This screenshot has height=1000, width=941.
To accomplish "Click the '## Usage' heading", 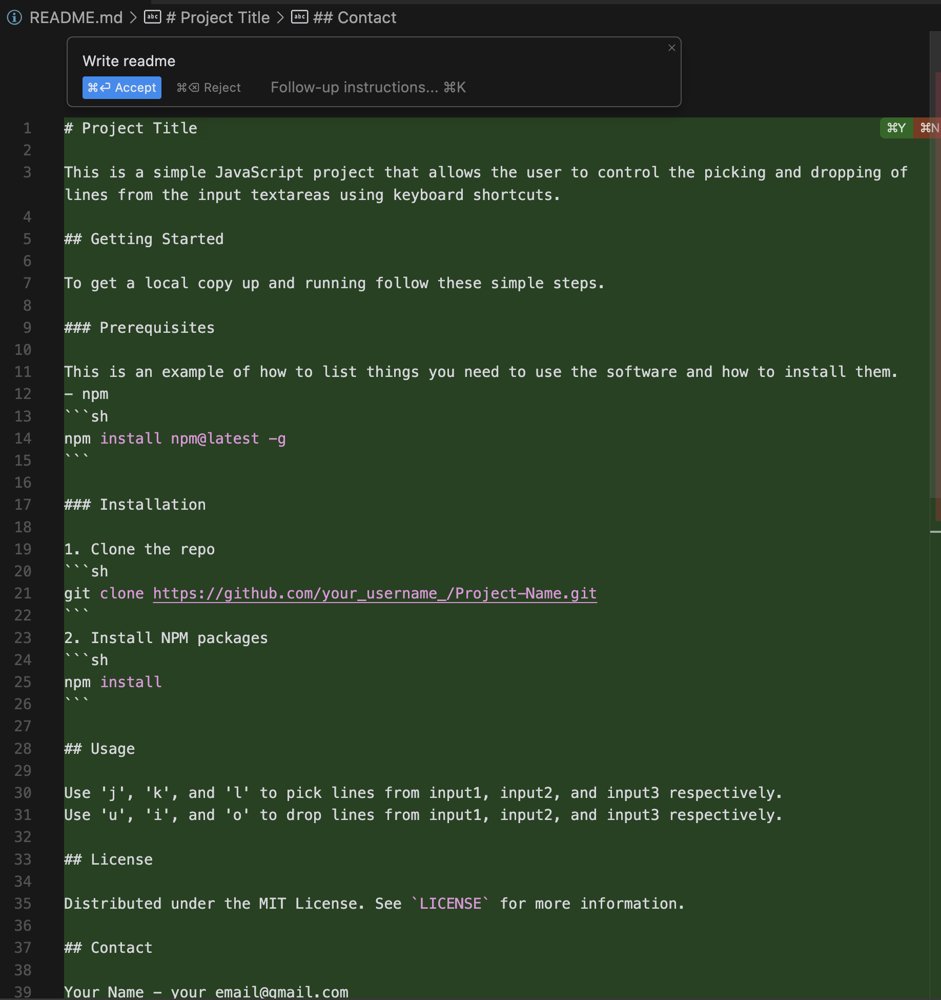I will click(100, 749).
